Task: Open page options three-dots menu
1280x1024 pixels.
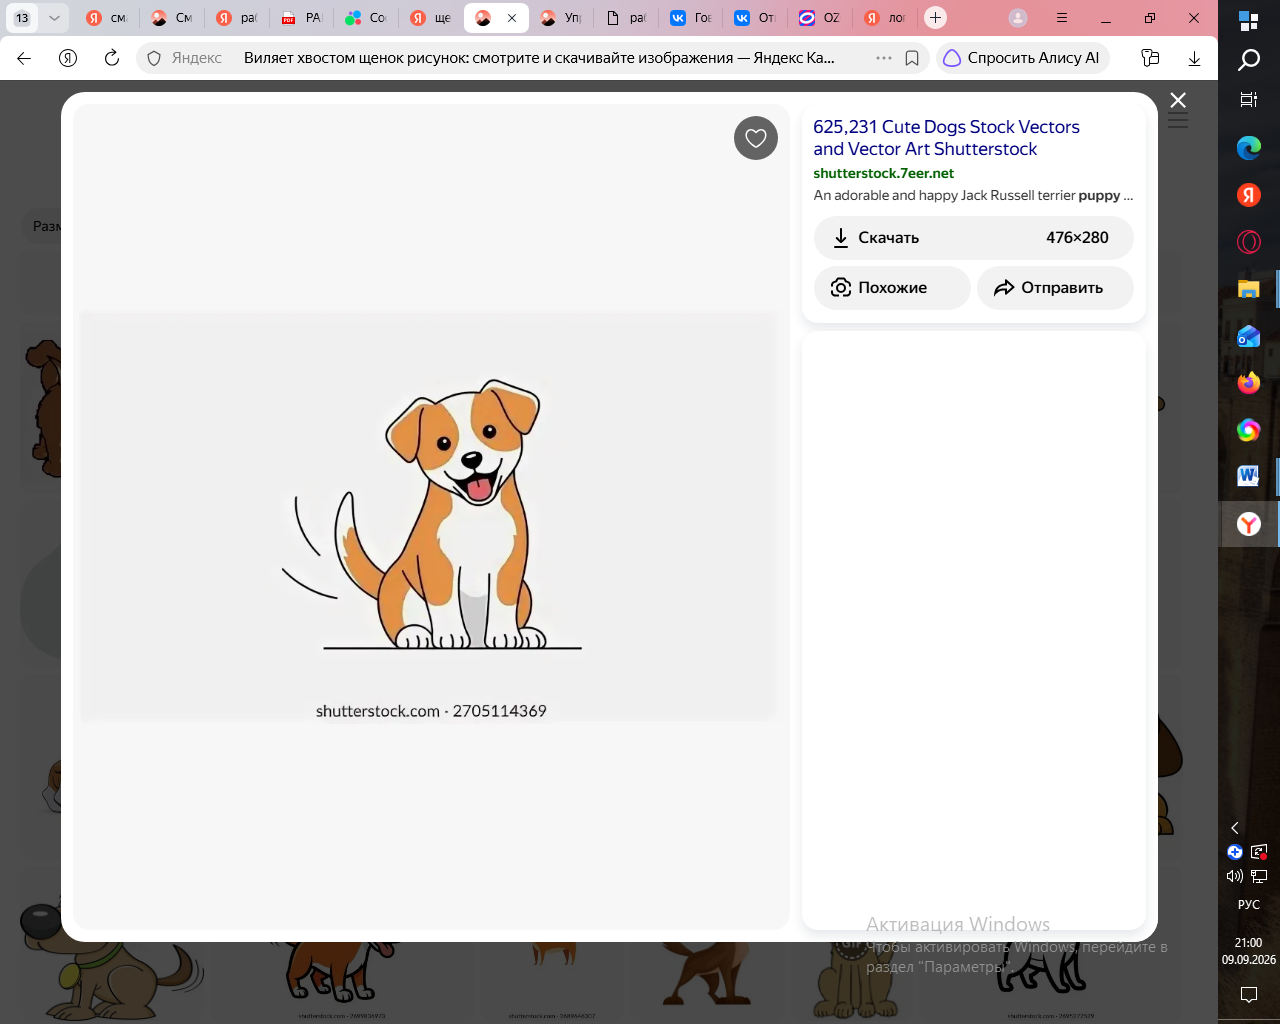Action: [x=884, y=58]
